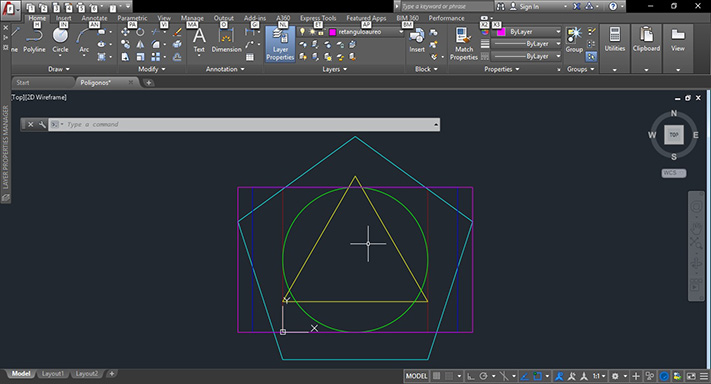Screen dimensions: 711x384
Task: Select the Dimension tool
Action: click(226, 40)
